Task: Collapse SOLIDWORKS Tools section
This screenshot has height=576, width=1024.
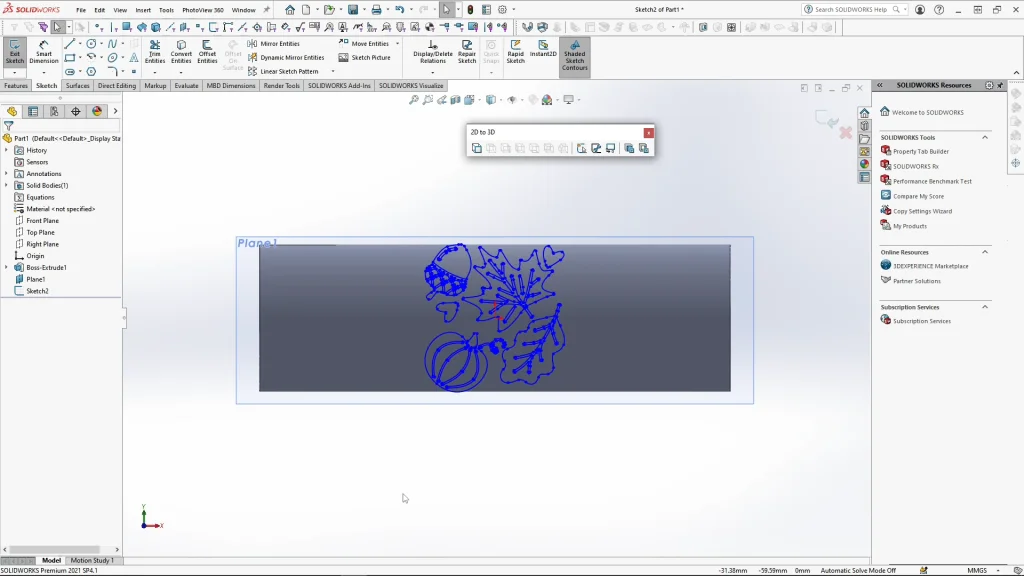Action: [985, 137]
